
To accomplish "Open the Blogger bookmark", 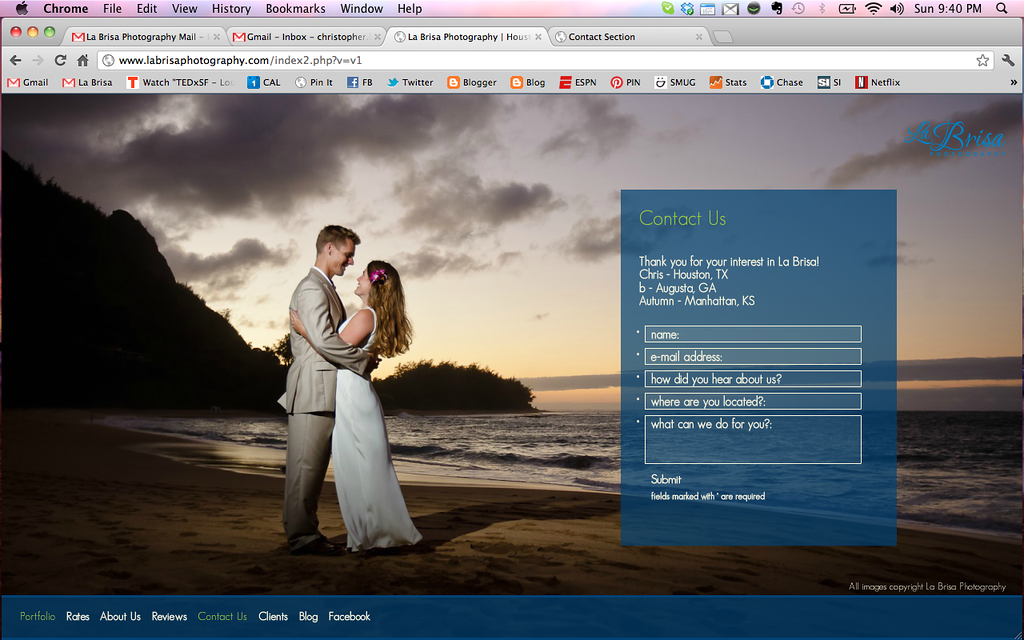I will 472,82.
